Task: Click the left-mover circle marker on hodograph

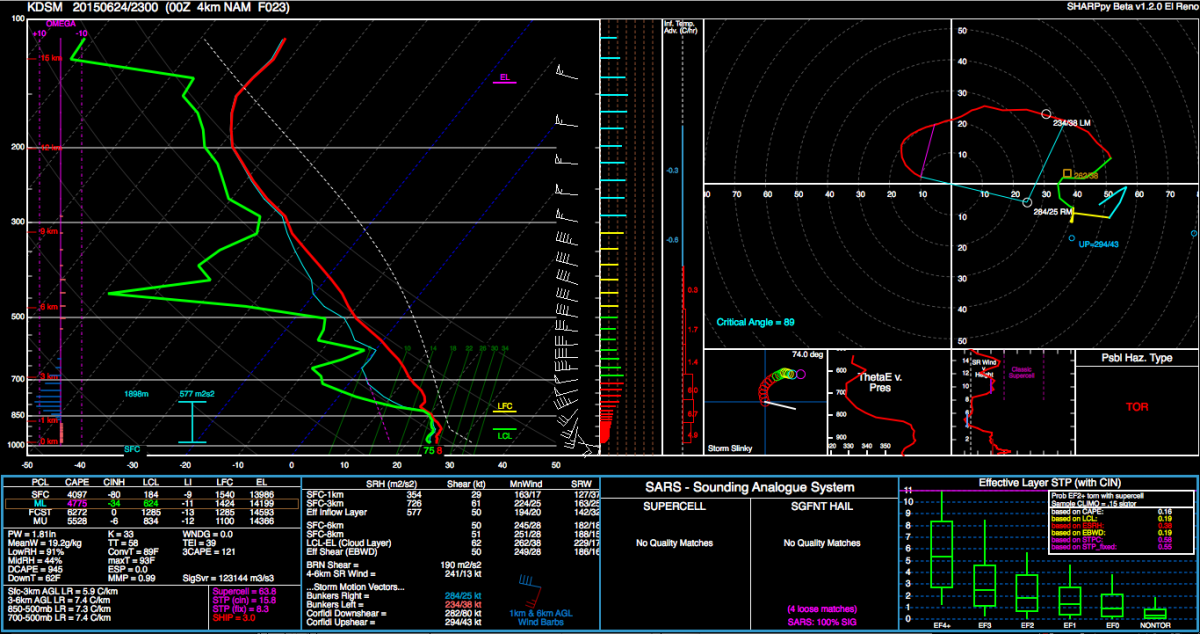Action: coord(1046,115)
